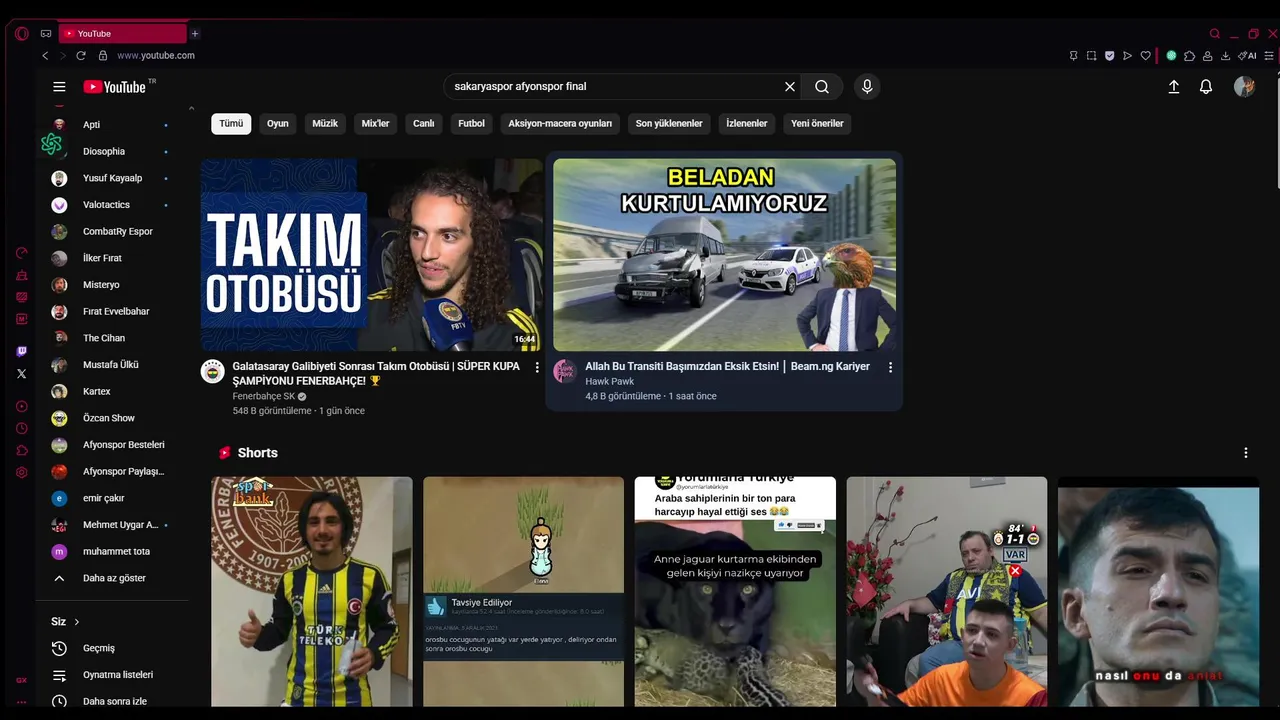The height and width of the screenshot is (720, 1280).
Task: Open Twitch in the Opera sidebar
Action: coord(22,351)
